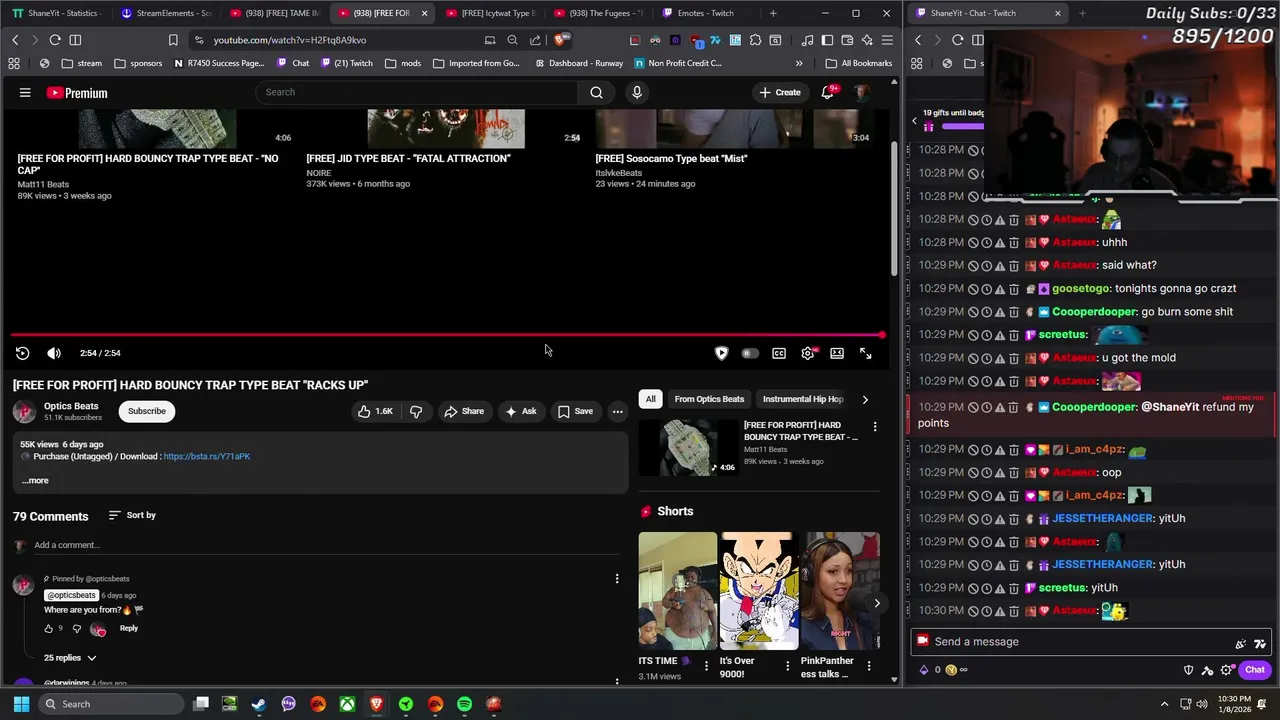Toggle the autoplay switch in player
Viewport: 1280px width, 720px height.
[x=750, y=353]
